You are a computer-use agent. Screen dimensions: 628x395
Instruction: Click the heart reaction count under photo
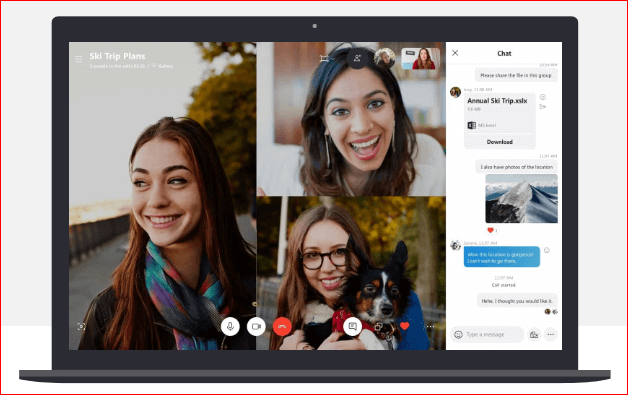point(492,230)
